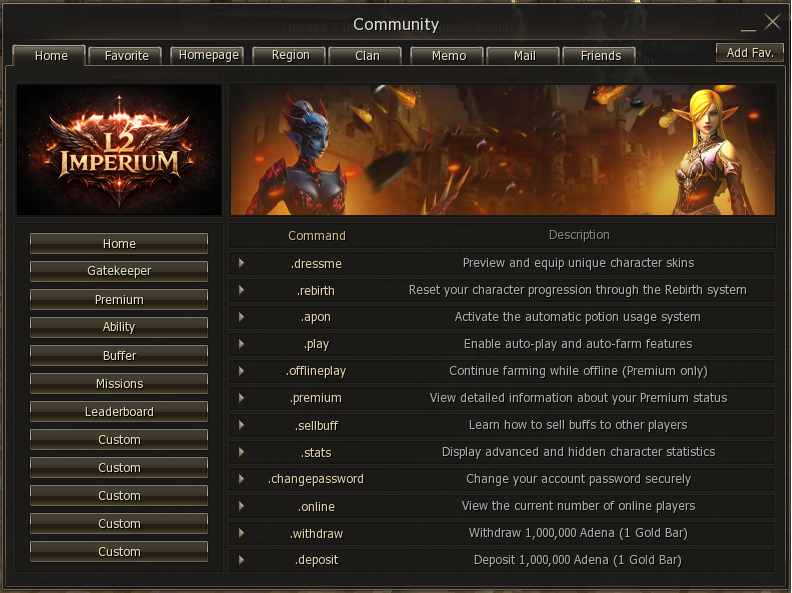The image size is (792, 593).
Task: Open the Favorite tab
Action: (x=126, y=56)
